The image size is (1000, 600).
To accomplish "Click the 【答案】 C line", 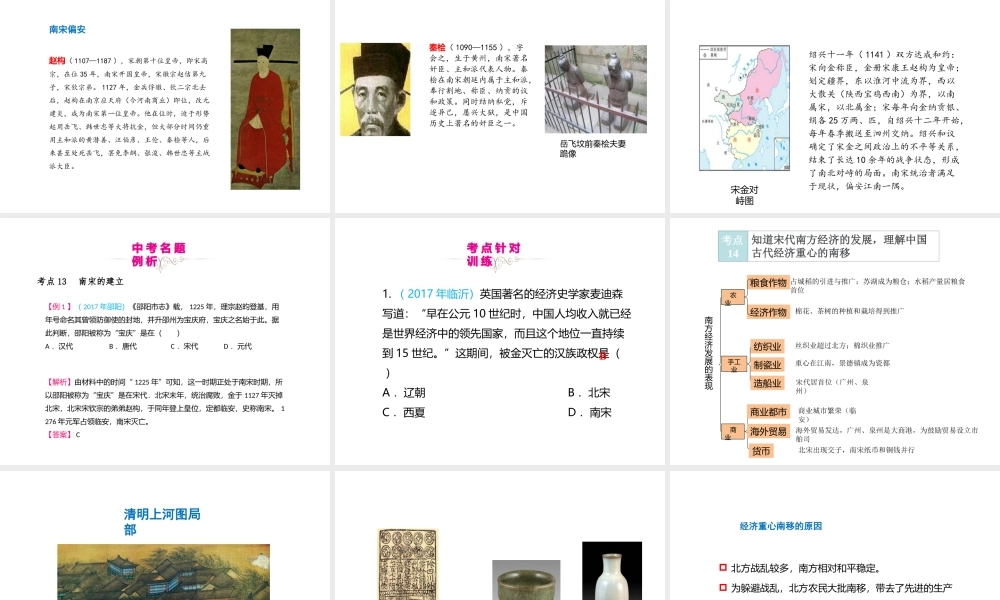I will pyautogui.click(x=63, y=434).
